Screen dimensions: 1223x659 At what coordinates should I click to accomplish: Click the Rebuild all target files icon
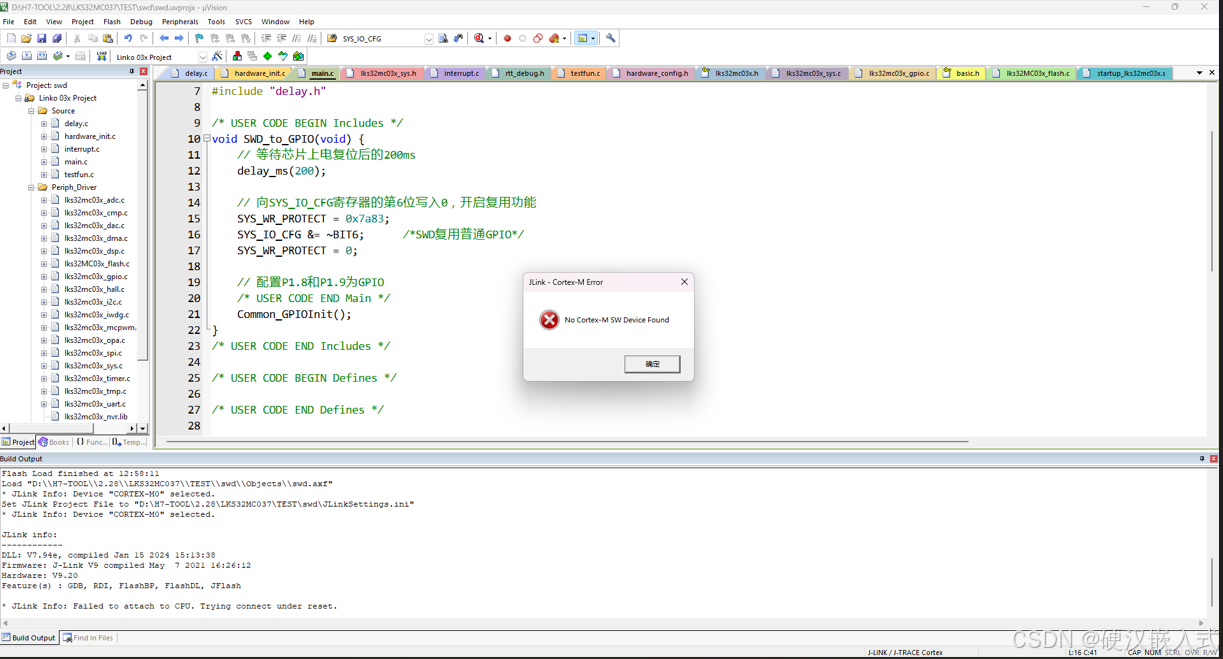pyautogui.click(x=42, y=57)
